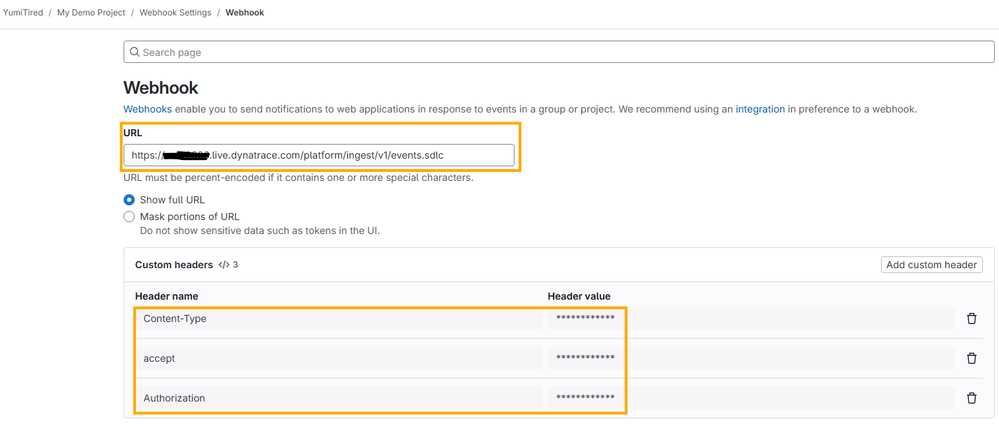
Task: Go to My Demo Project breadcrumb
Action: [x=91, y=13]
